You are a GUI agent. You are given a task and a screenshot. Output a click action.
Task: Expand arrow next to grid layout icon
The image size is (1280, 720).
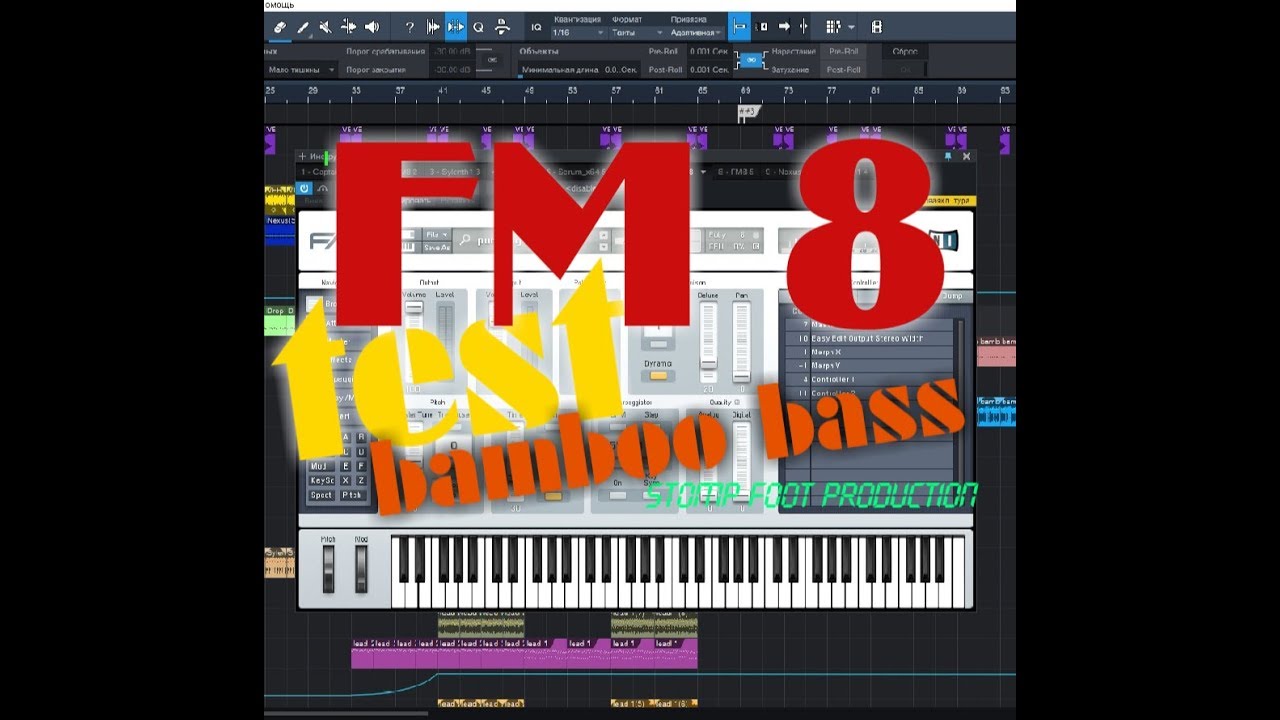[x=851, y=27]
